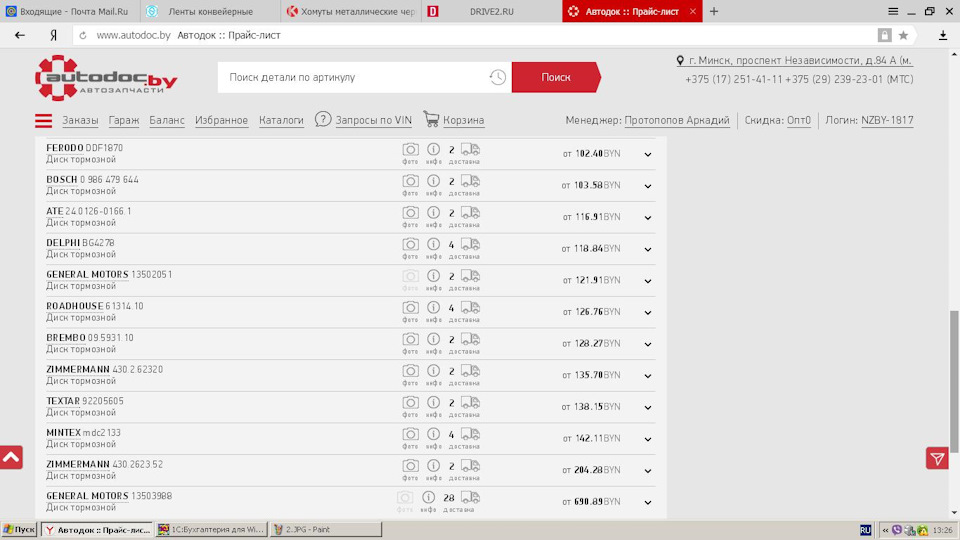The image size is (960, 540).
Task: Switch to 2.JPG - Paint taskbar window
Action: pyautogui.click(x=325, y=530)
